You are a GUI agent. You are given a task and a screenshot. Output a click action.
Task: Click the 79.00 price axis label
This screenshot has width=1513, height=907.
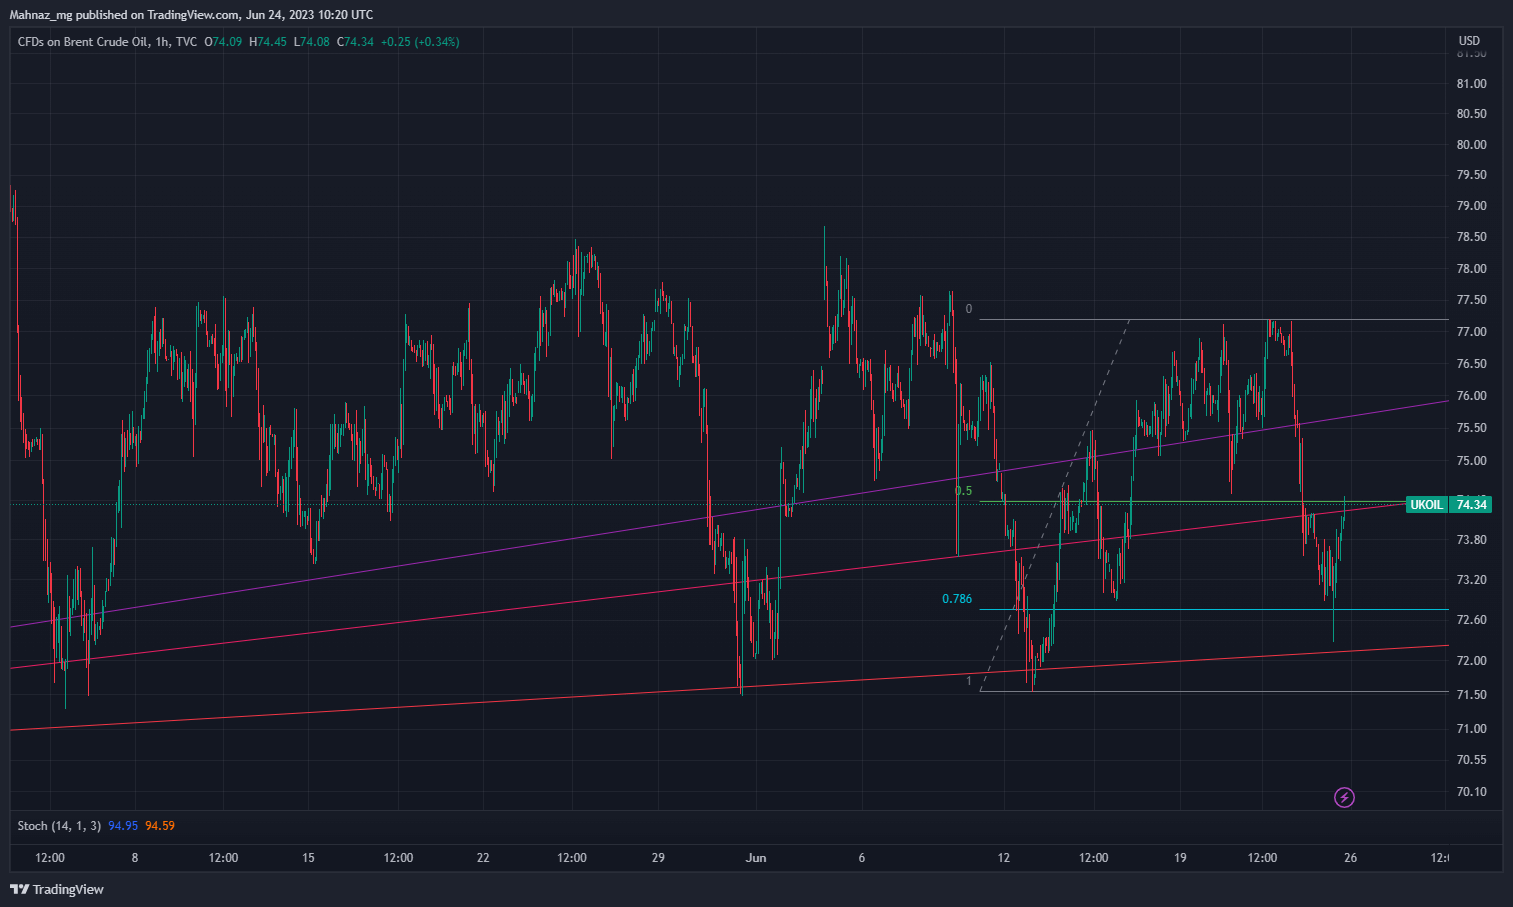(1471, 206)
